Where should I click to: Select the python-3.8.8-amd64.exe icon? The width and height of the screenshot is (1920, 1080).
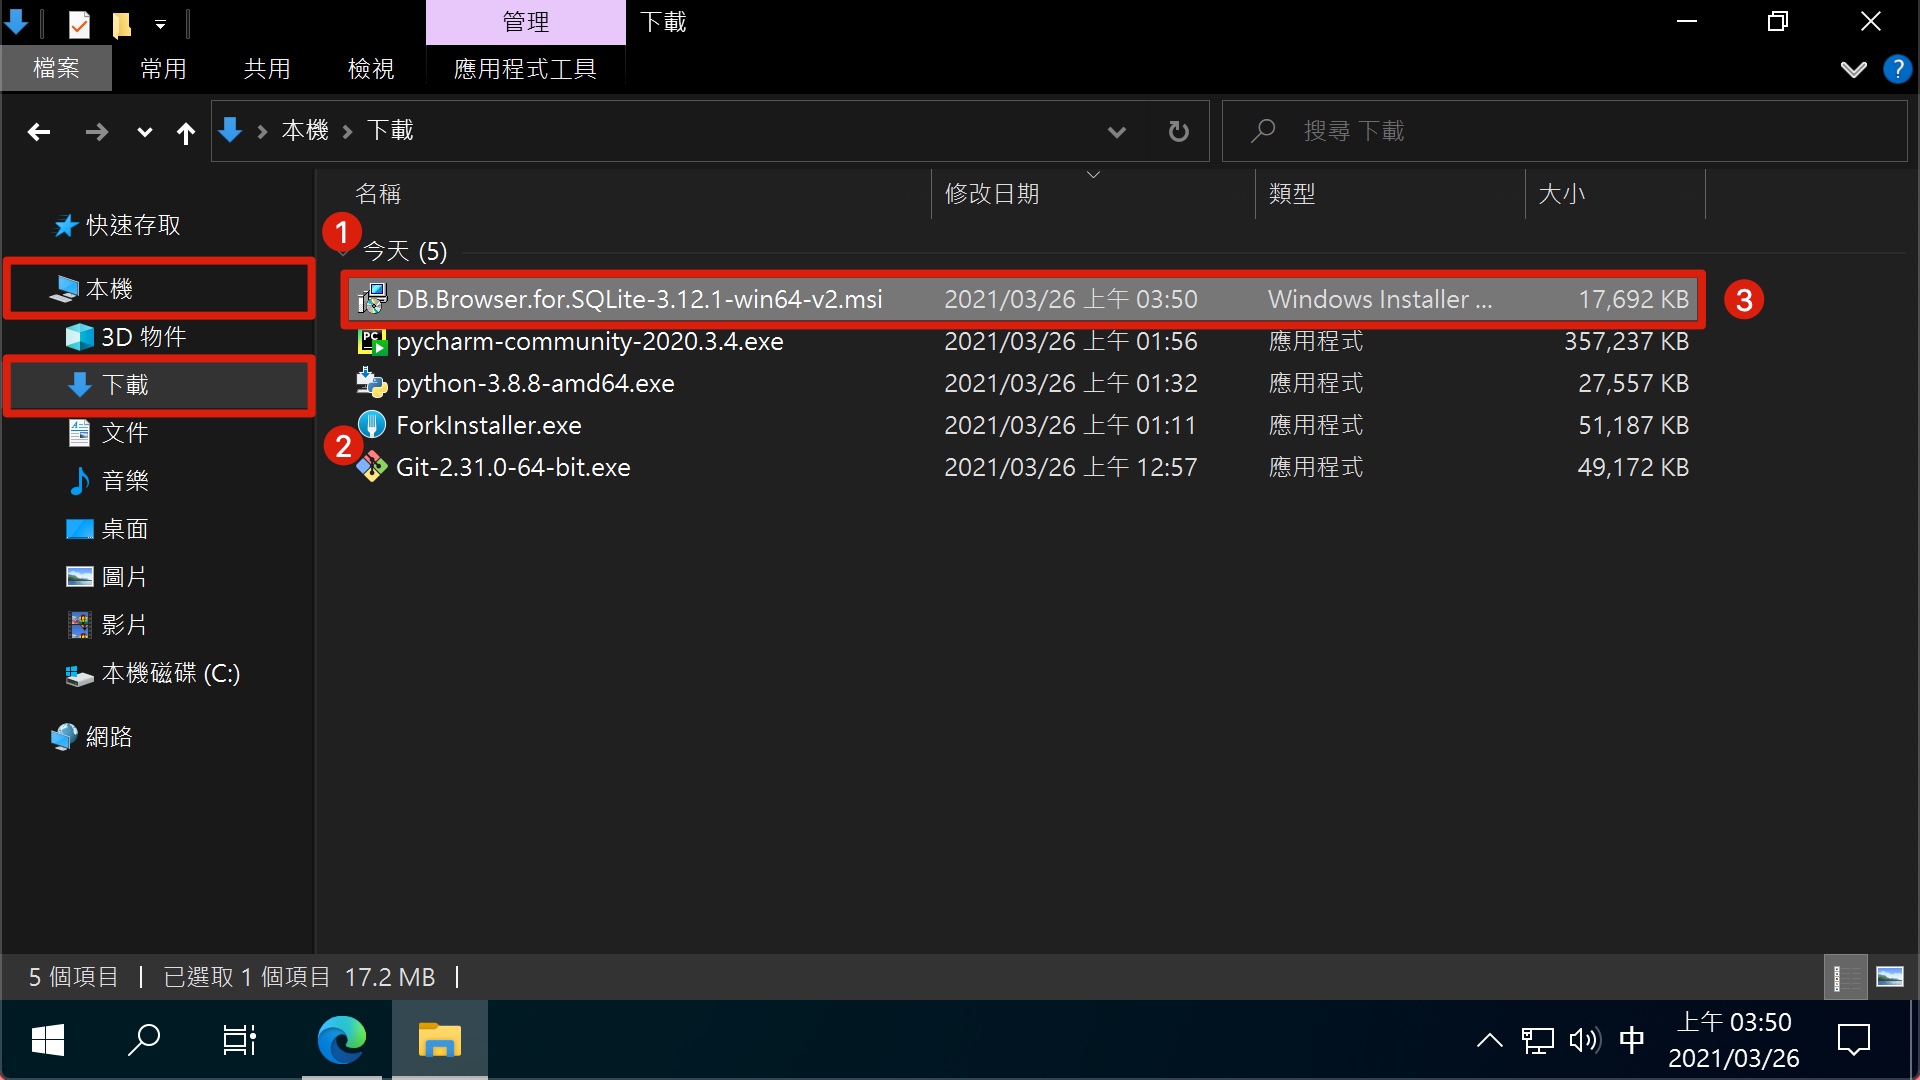(x=372, y=383)
